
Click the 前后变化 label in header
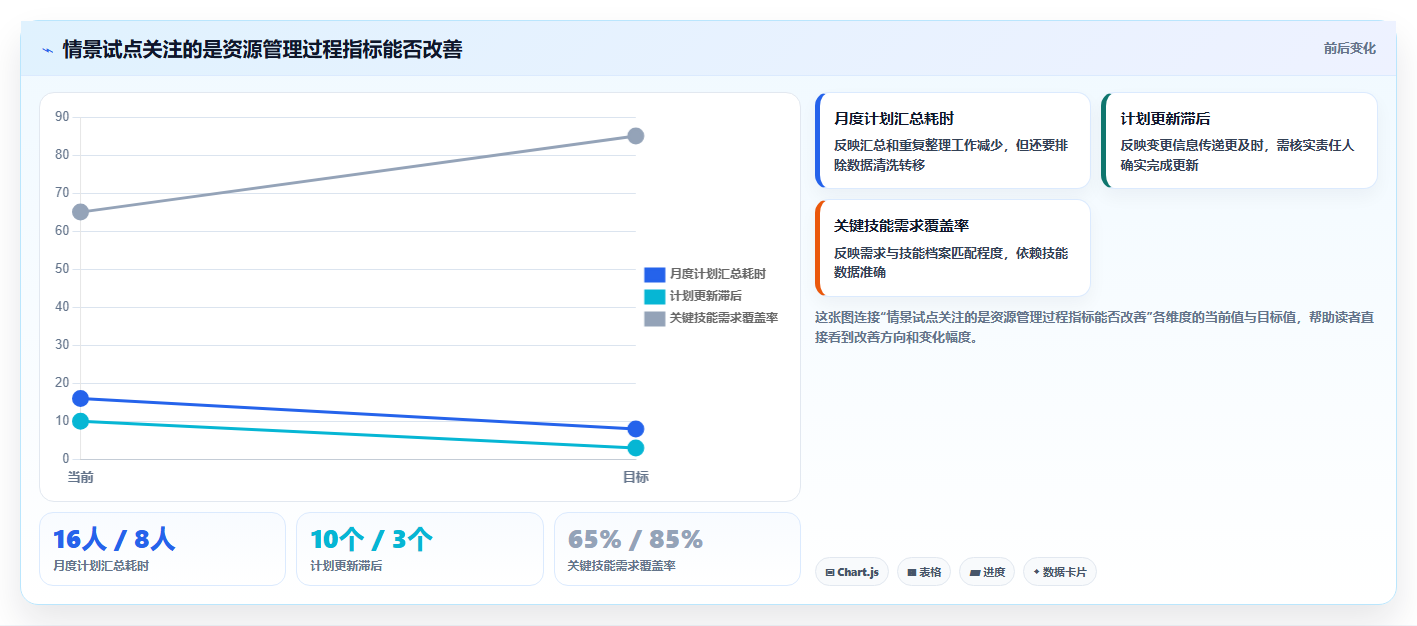click(x=1349, y=48)
